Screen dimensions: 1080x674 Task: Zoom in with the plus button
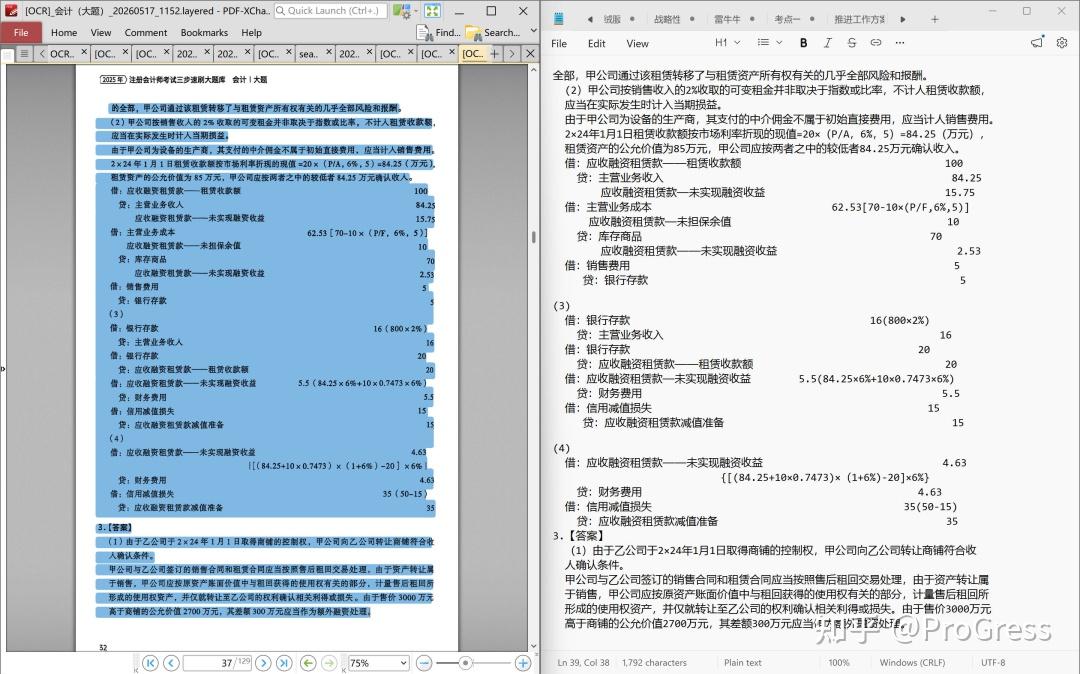click(523, 663)
